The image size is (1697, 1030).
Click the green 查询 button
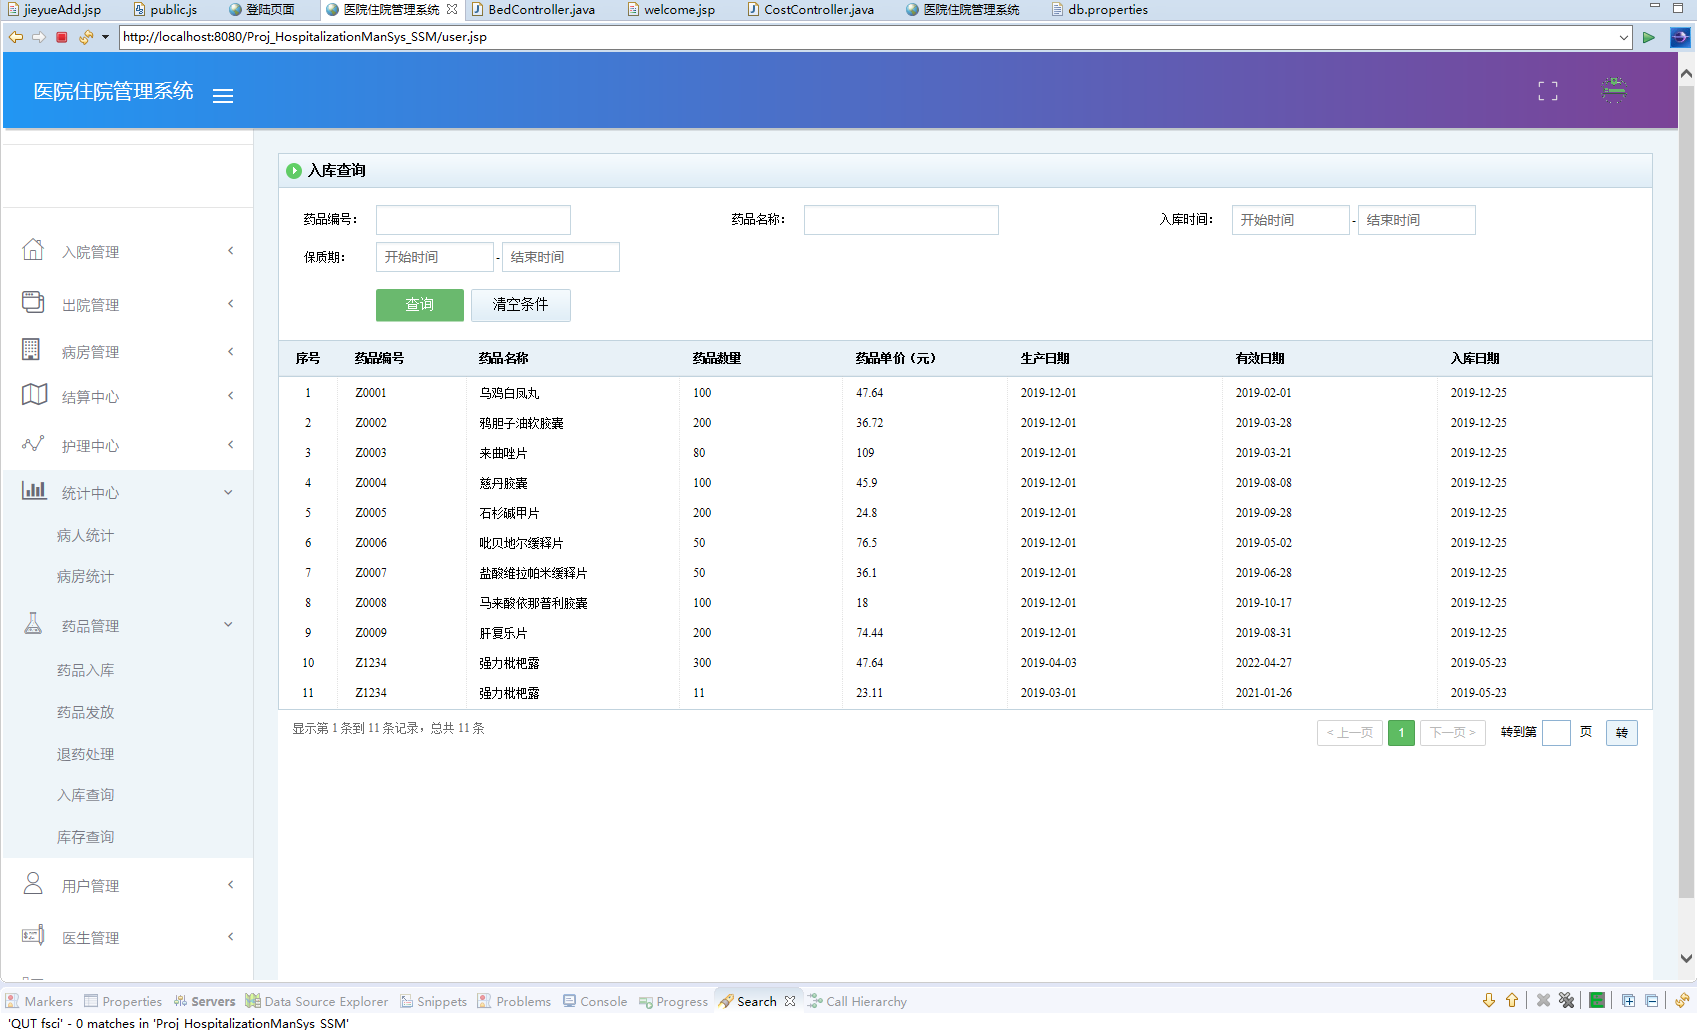click(419, 305)
